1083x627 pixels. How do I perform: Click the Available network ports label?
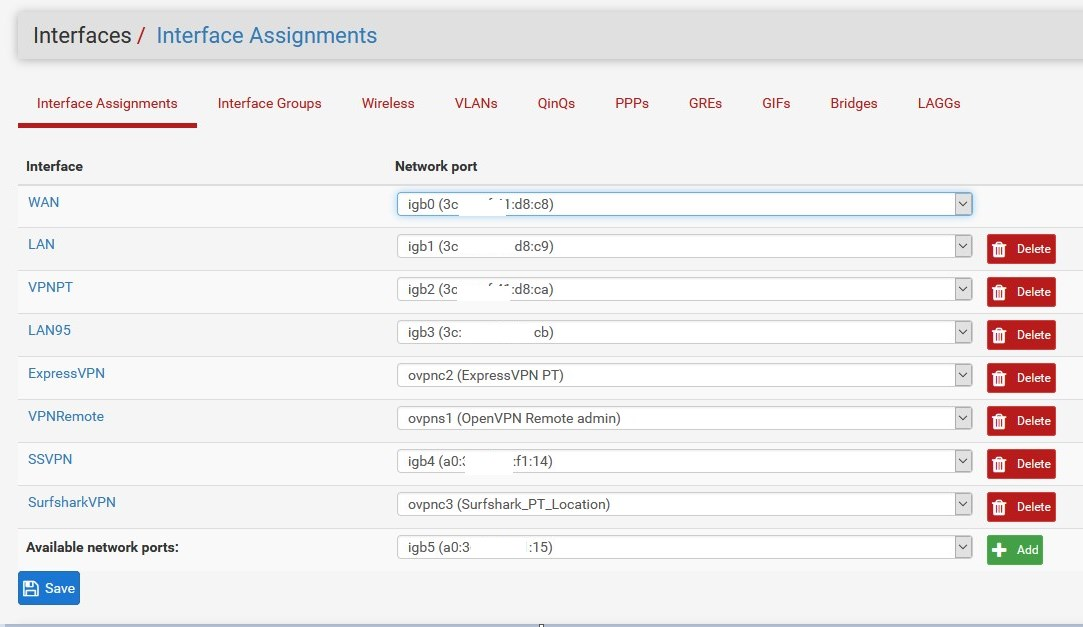tap(102, 548)
